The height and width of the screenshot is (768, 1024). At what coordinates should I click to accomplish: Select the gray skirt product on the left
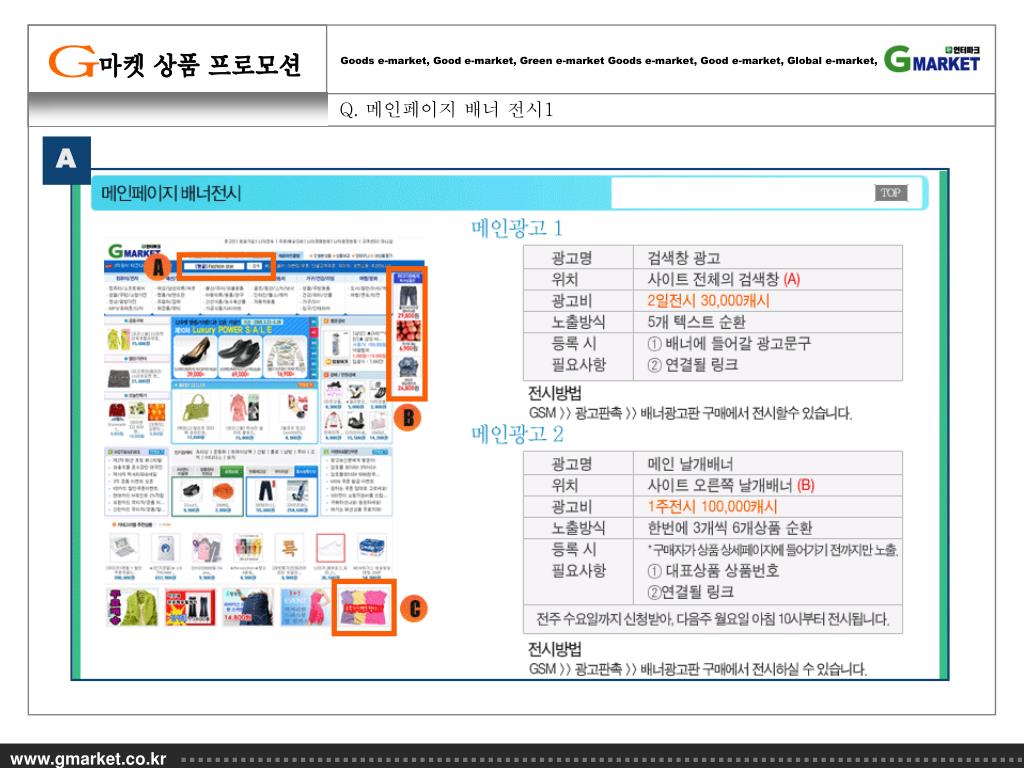(x=118, y=377)
